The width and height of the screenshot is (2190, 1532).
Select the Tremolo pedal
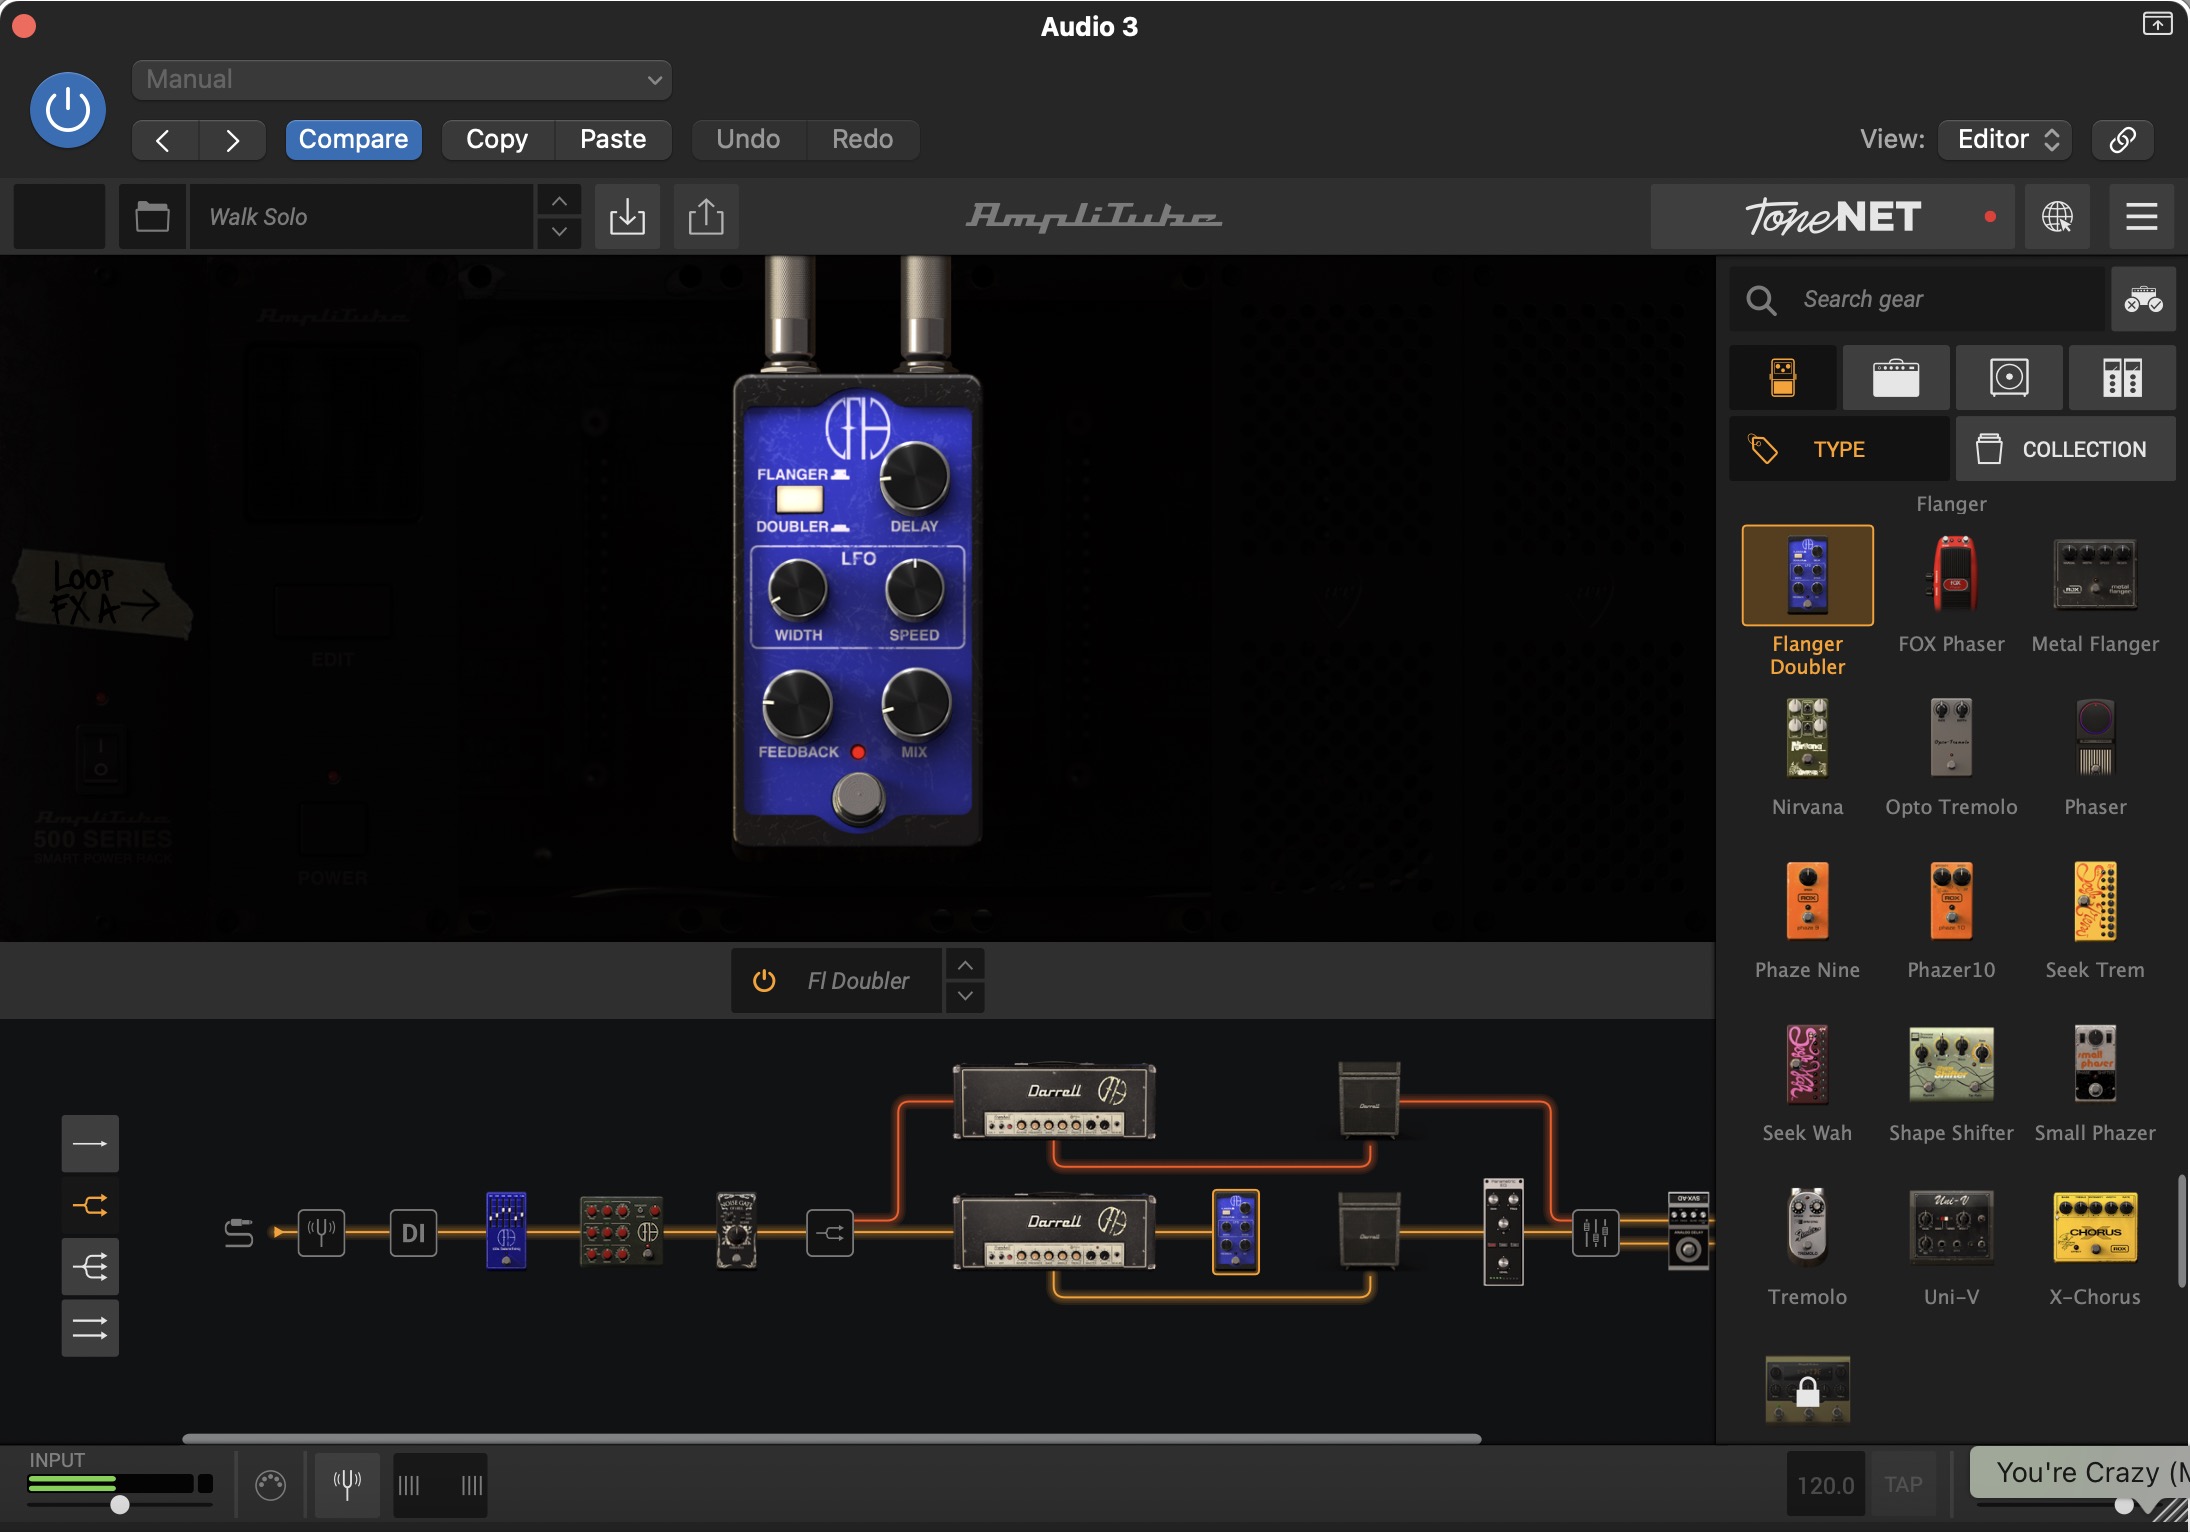point(1807,1227)
